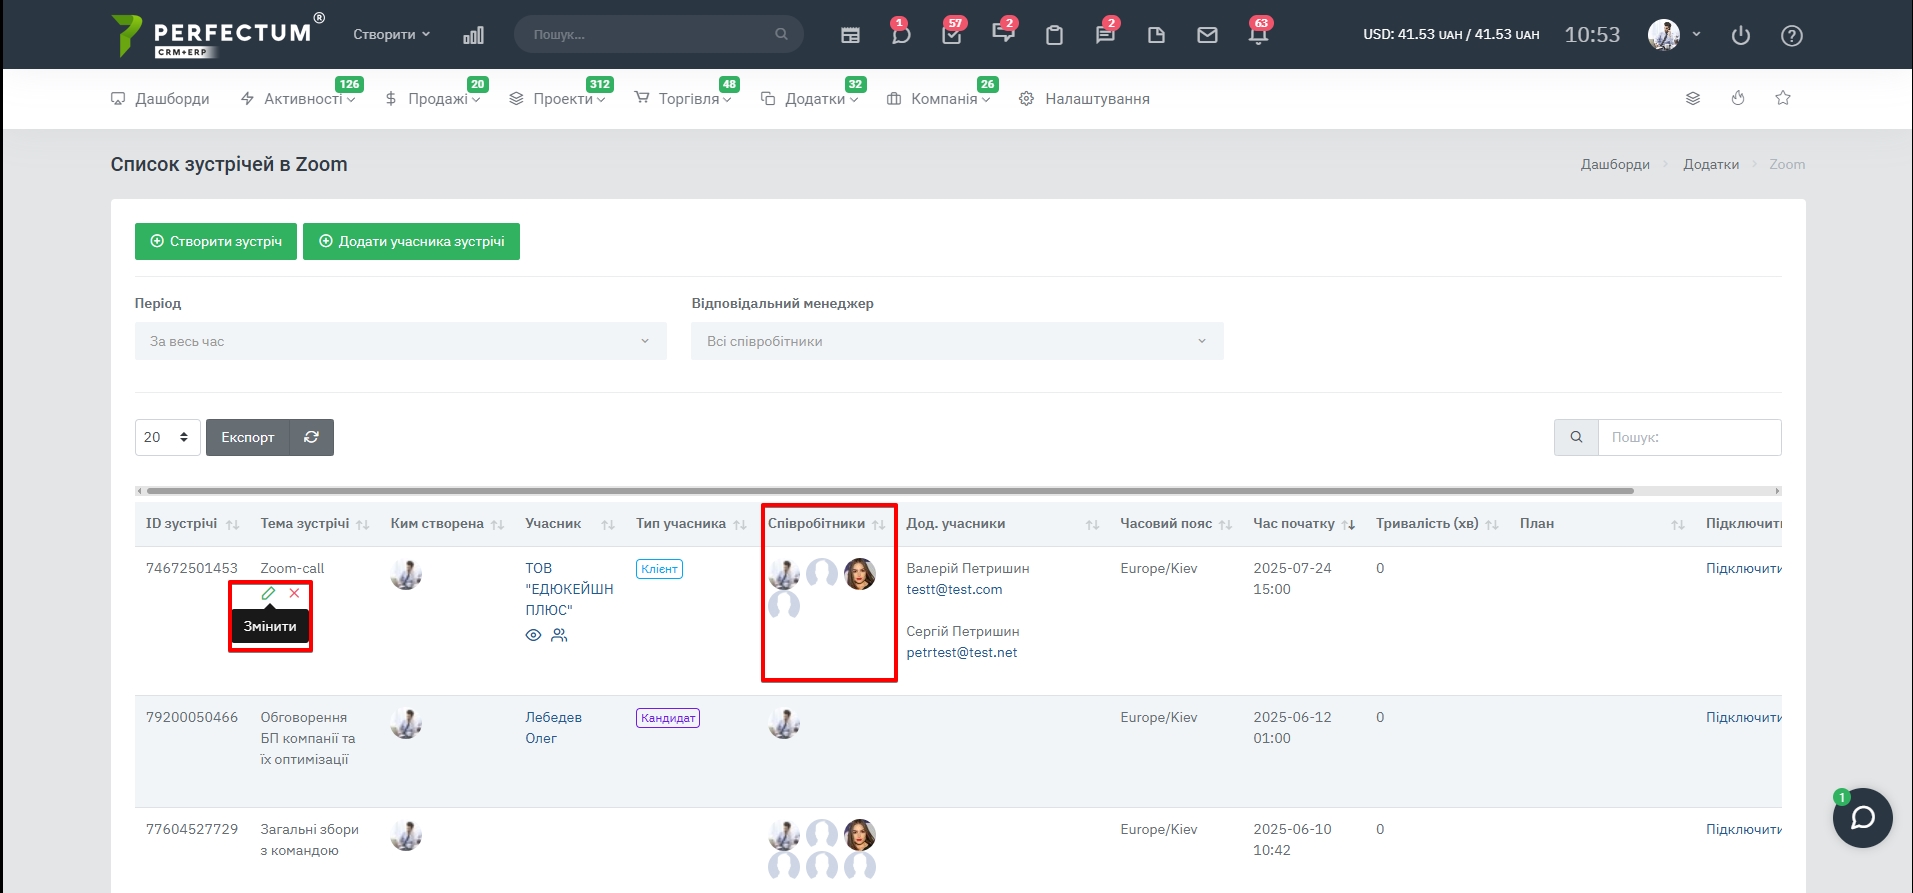Go to Додатки breadcrumb
Viewport: 1913px width, 893px height.
[1711, 164]
